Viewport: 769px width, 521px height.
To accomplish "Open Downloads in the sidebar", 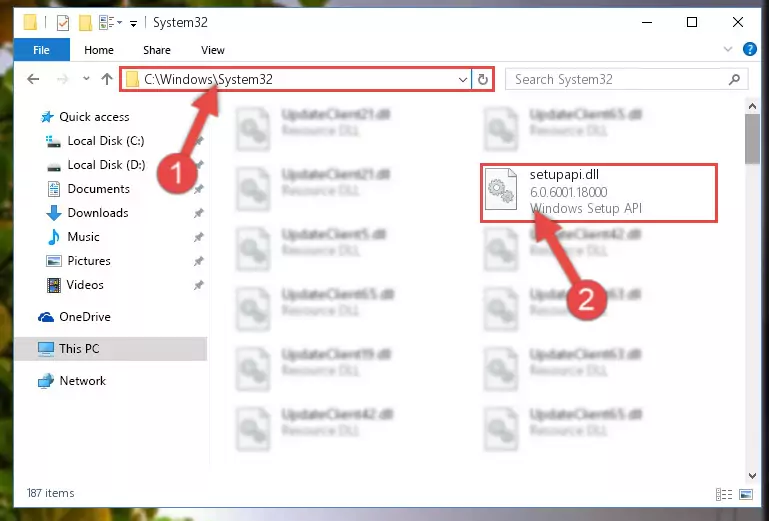I will click(98, 213).
